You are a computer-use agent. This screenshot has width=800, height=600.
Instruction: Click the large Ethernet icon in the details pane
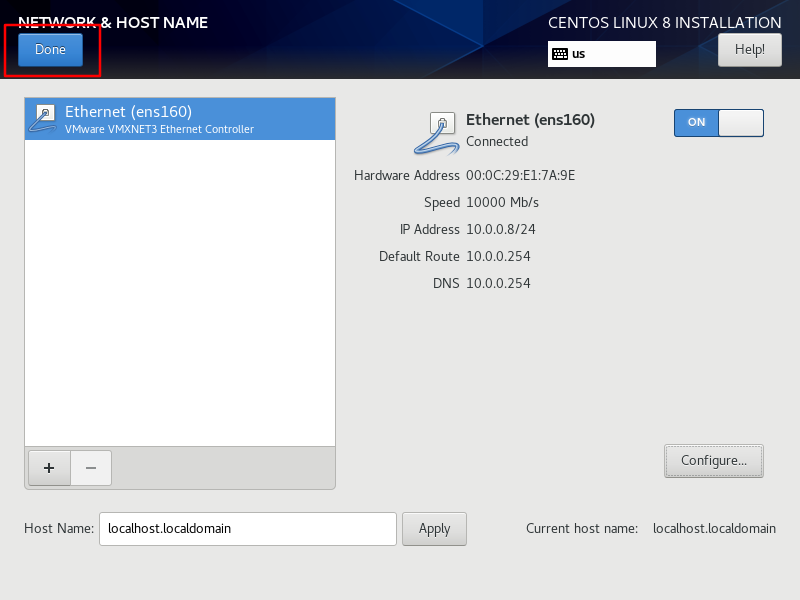pos(435,133)
